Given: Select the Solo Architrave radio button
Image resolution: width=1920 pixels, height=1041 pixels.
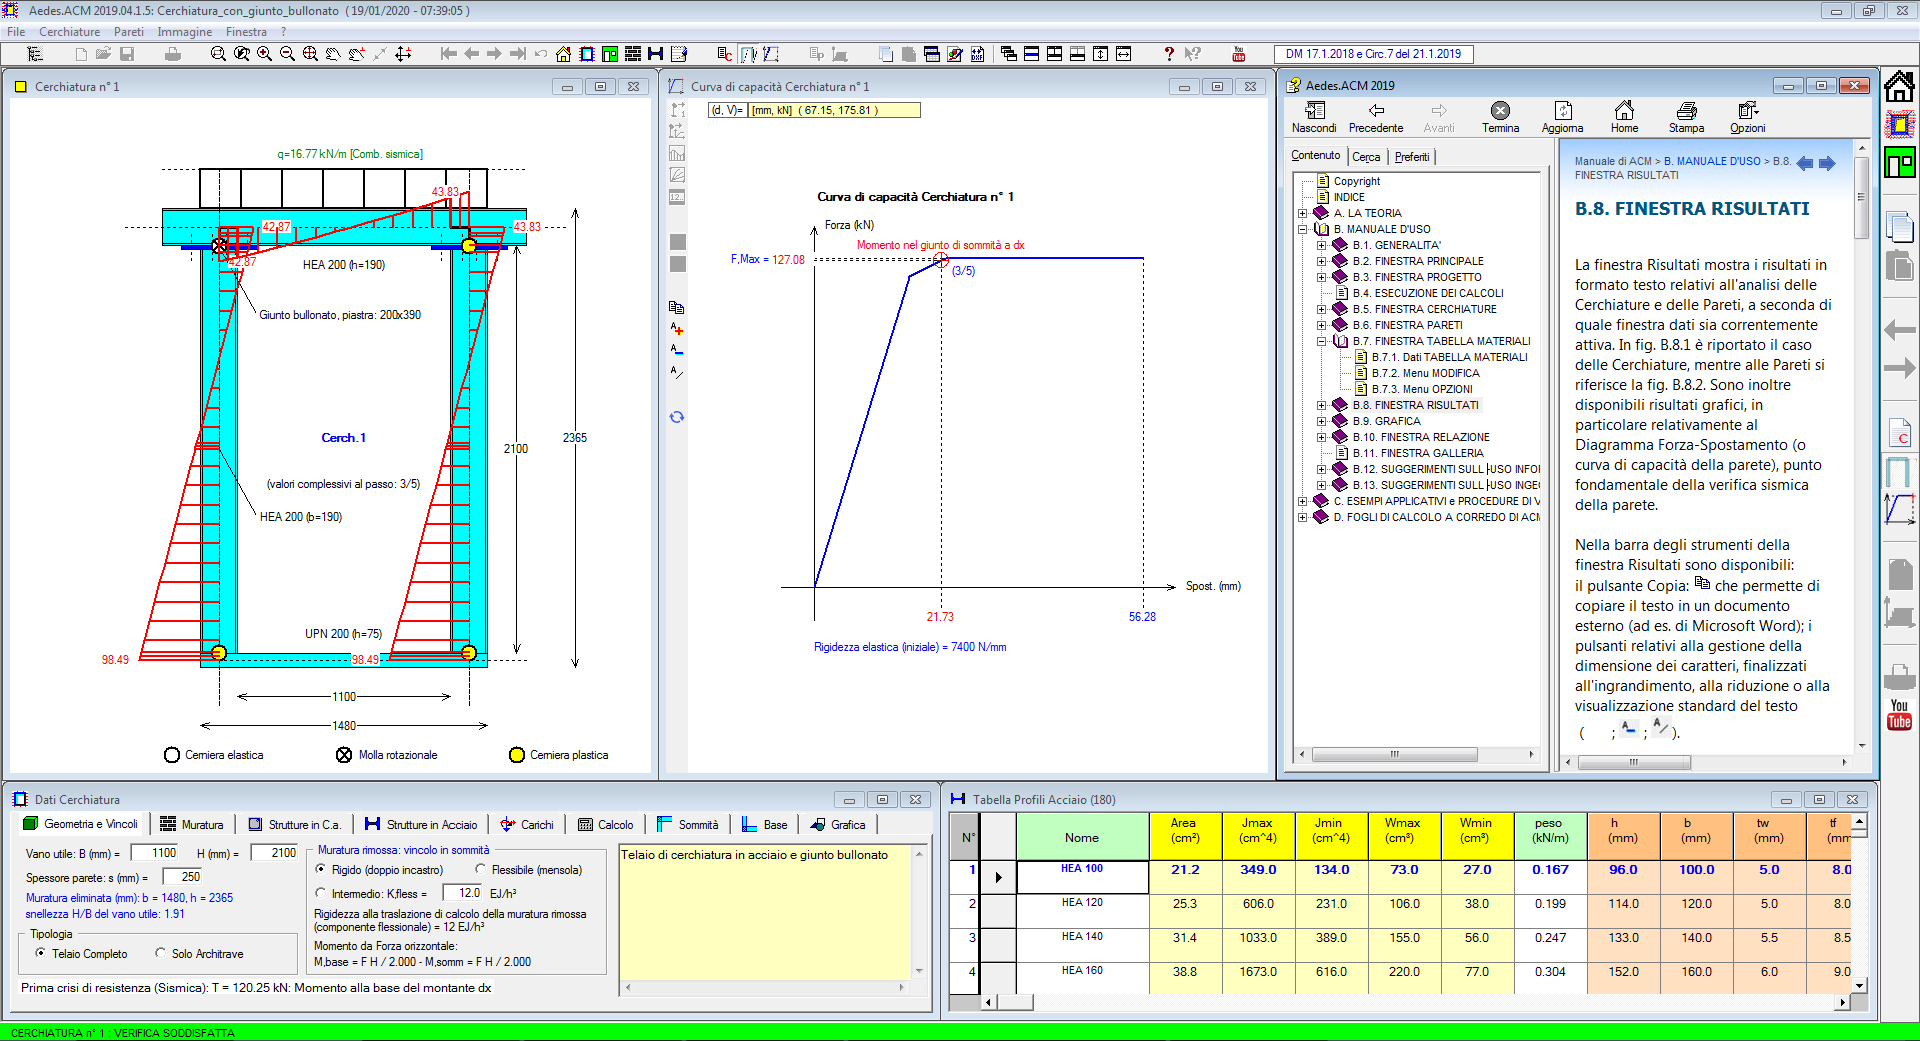Looking at the screenshot, I should 161,954.
